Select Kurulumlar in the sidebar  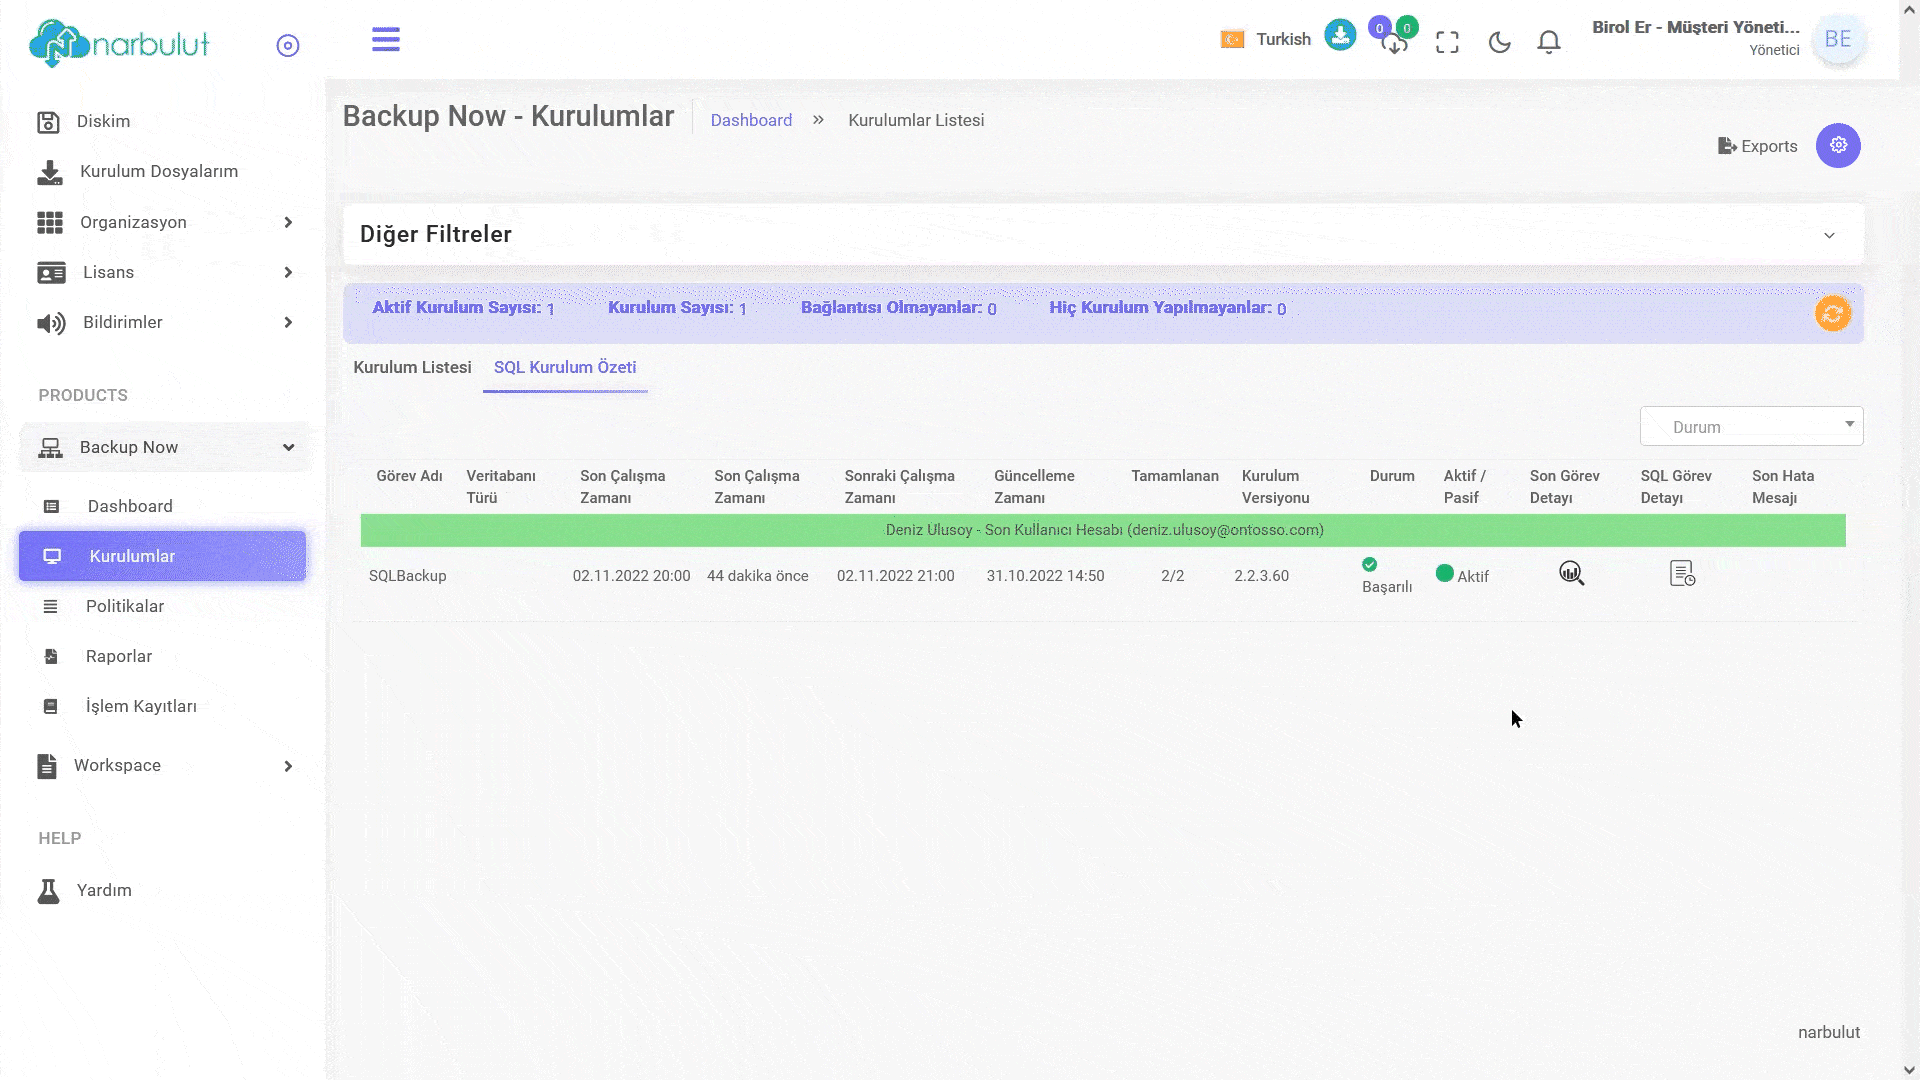tap(162, 556)
